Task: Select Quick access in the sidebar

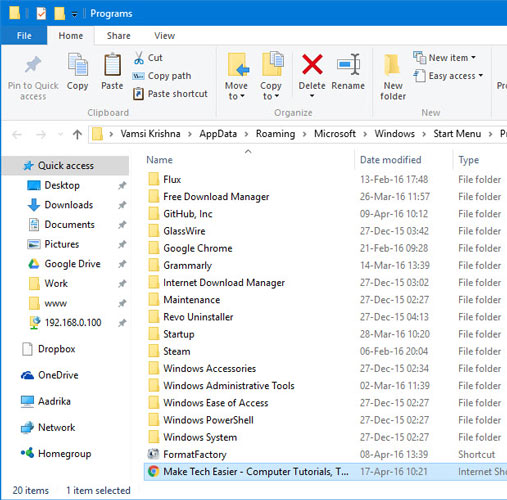Action: tap(65, 166)
